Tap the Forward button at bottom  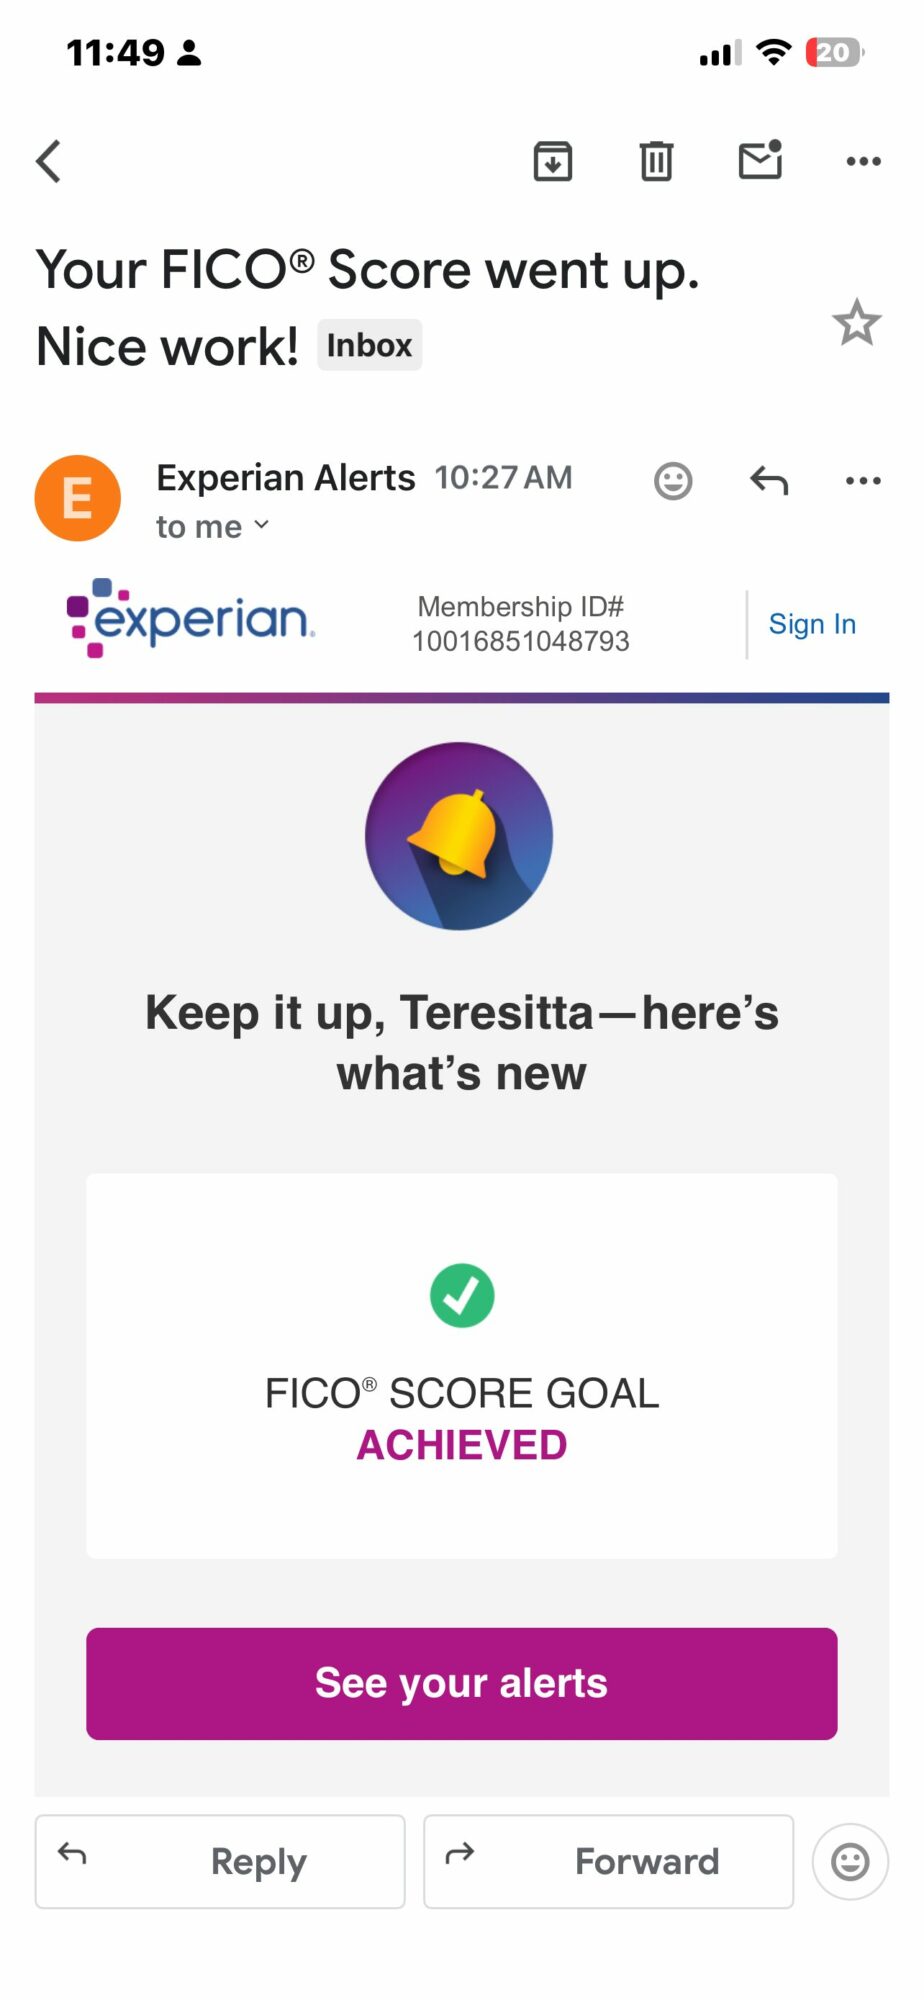click(608, 1861)
